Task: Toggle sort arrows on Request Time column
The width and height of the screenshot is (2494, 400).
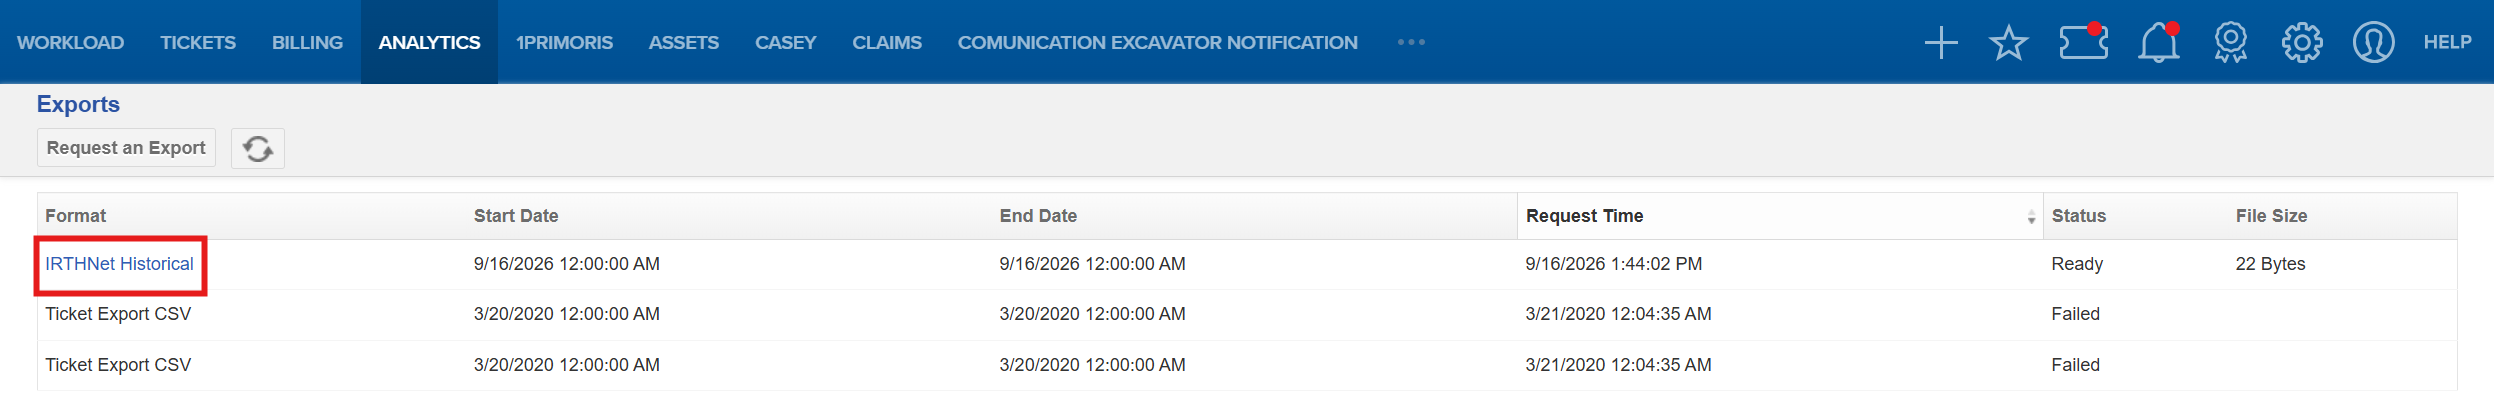Action: [2031, 217]
